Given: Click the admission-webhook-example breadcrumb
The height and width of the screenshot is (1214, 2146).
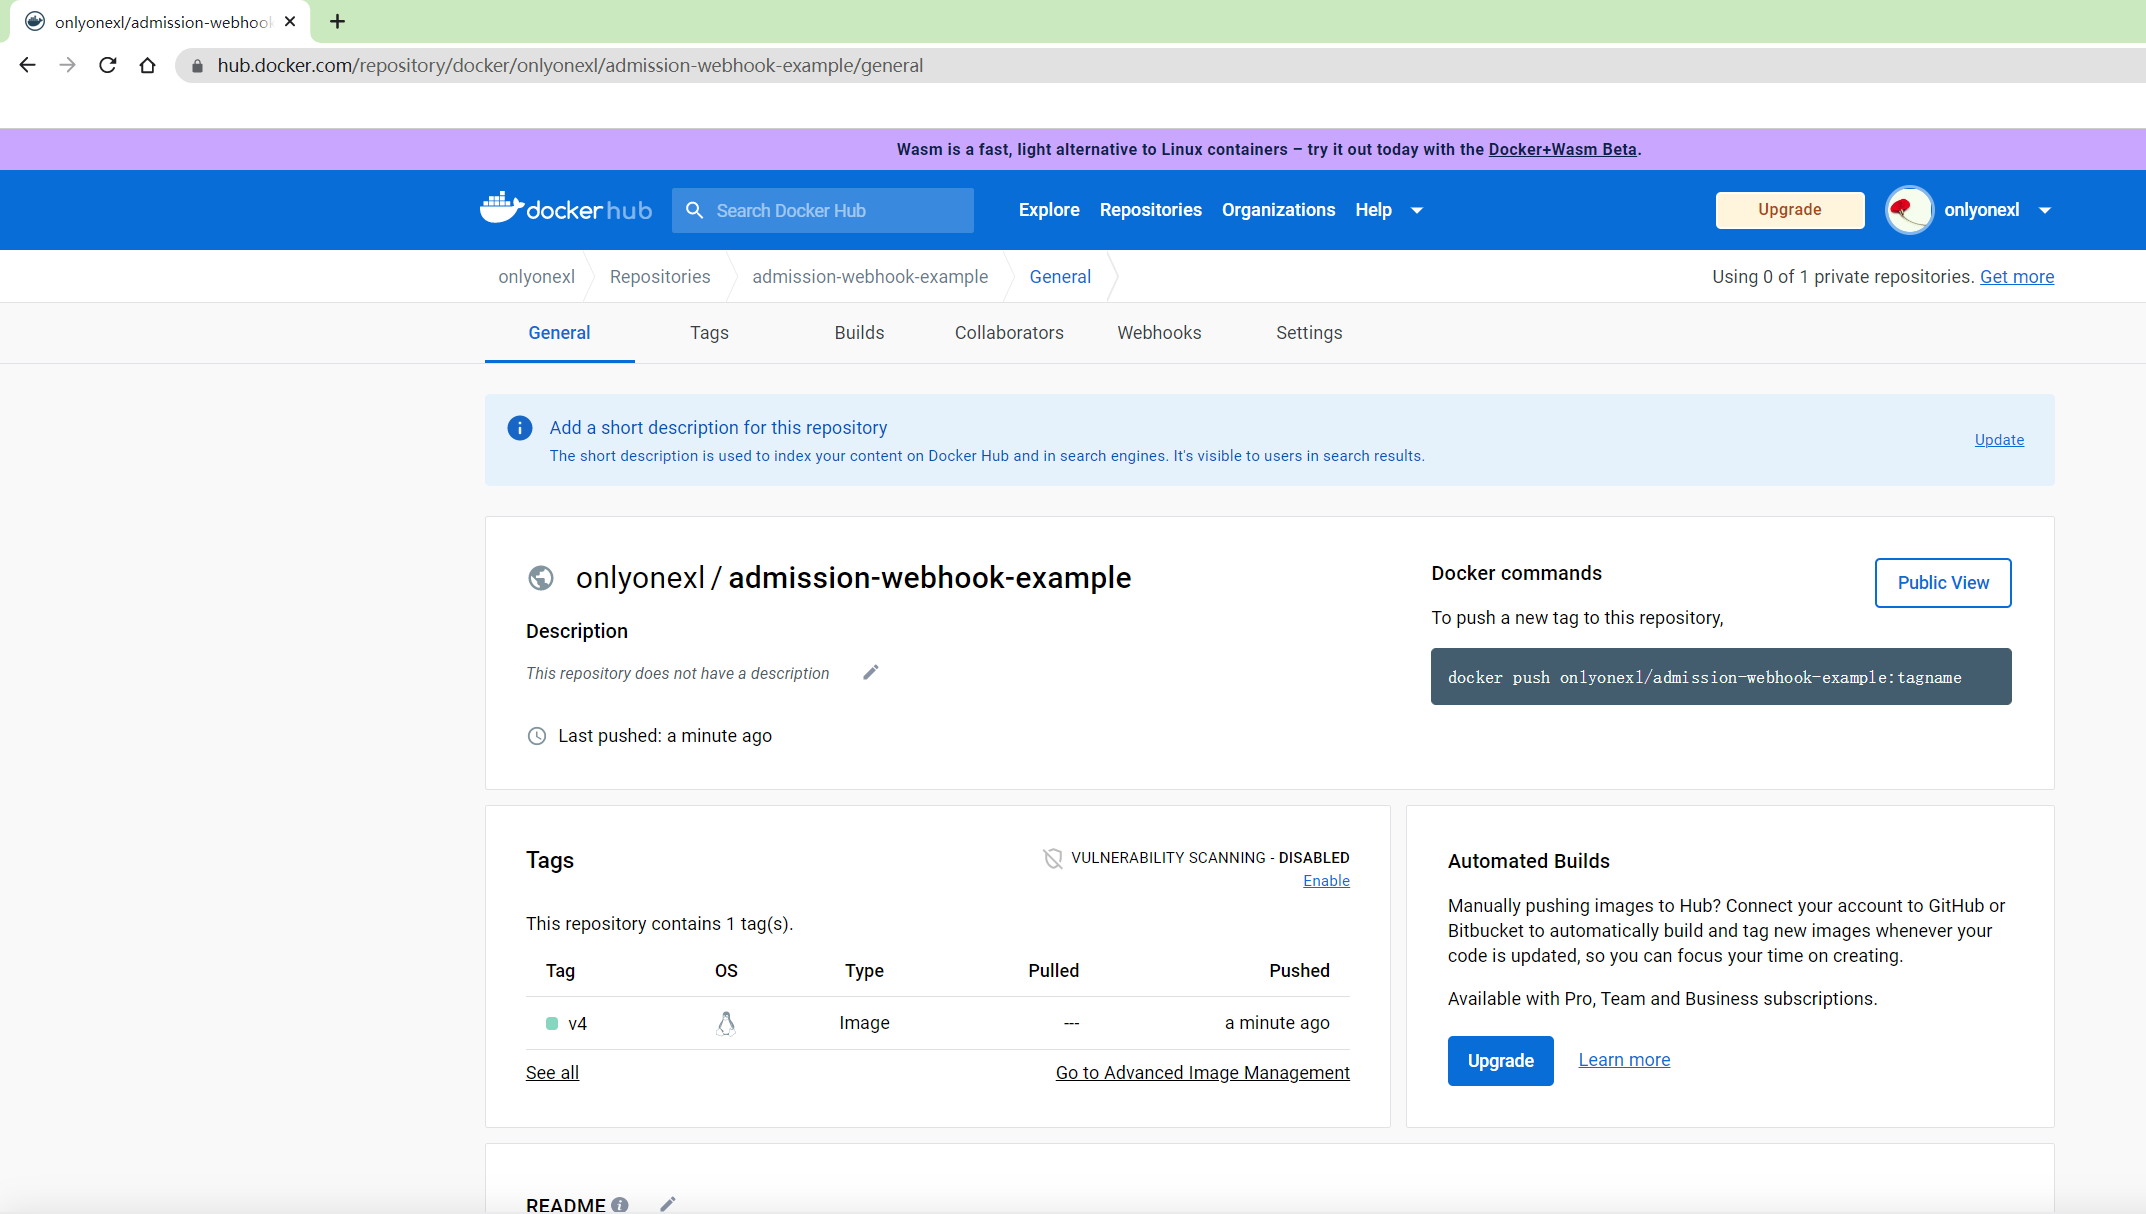Looking at the screenshot, I should coord(870,277).
